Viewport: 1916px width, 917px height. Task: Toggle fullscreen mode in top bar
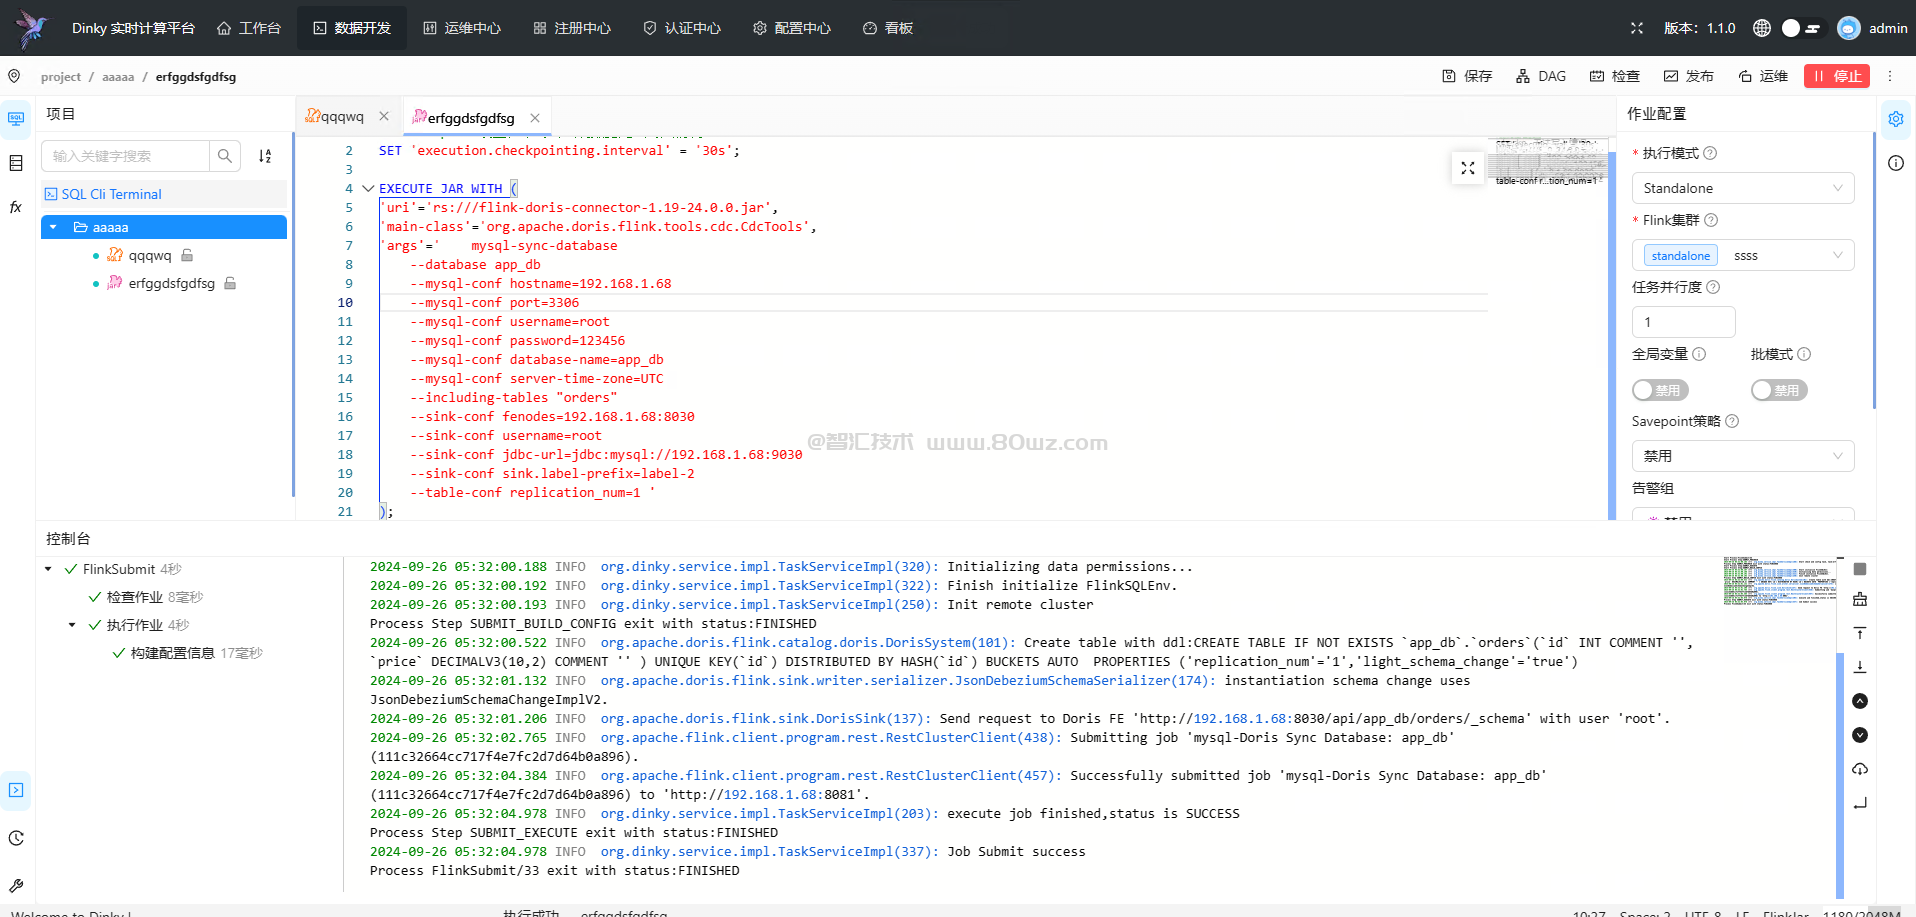click(1637, 28)
